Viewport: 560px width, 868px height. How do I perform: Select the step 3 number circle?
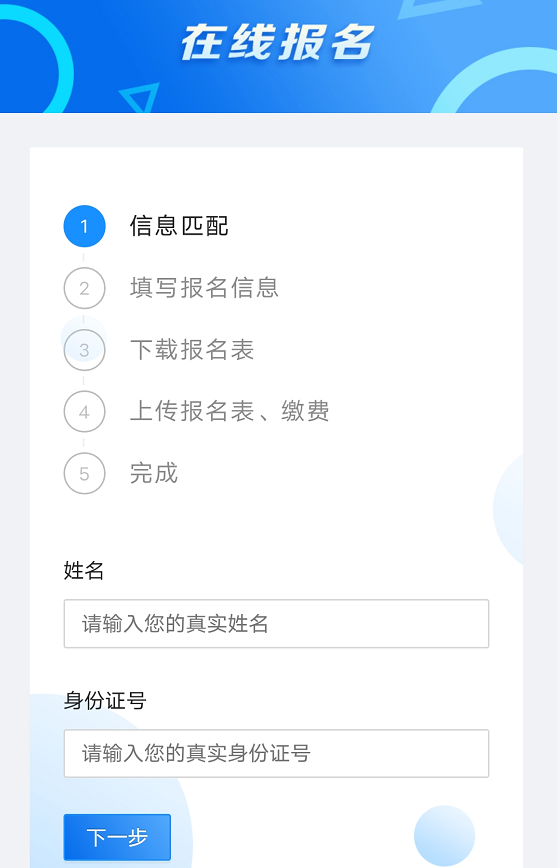(x=84, y=350)
